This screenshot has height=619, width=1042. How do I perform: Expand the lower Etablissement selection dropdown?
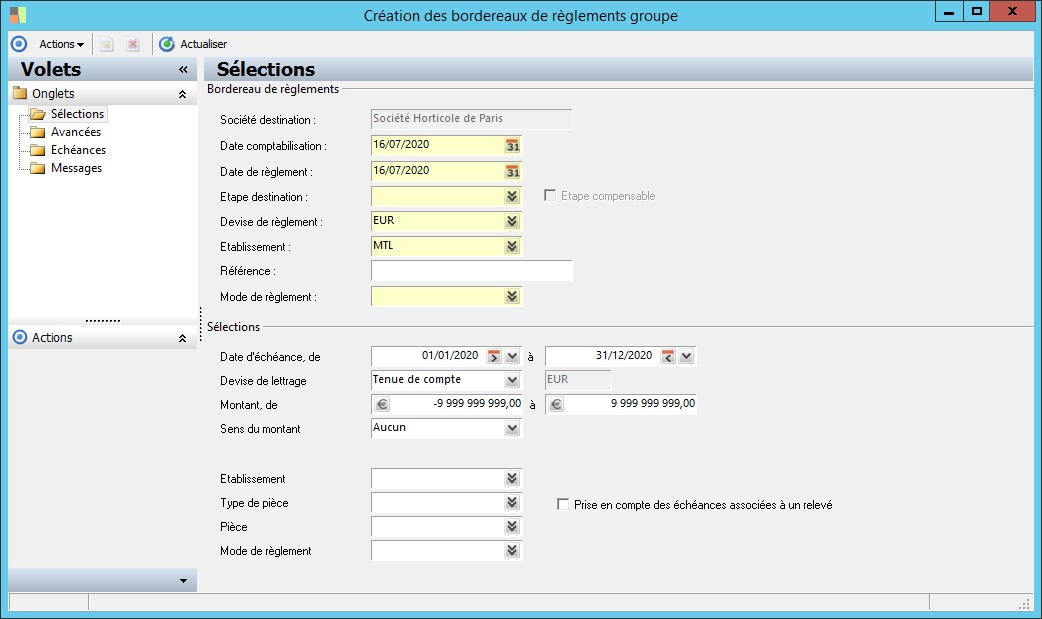tap(512, 478)
